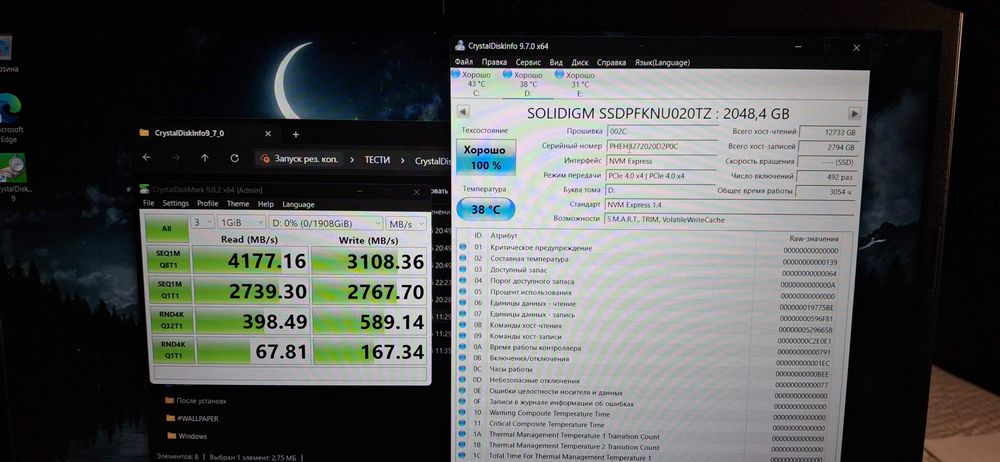Click the status dot of attribute 01 row
The width and height of the screenshot is (1000, 462).
point(463,248)
